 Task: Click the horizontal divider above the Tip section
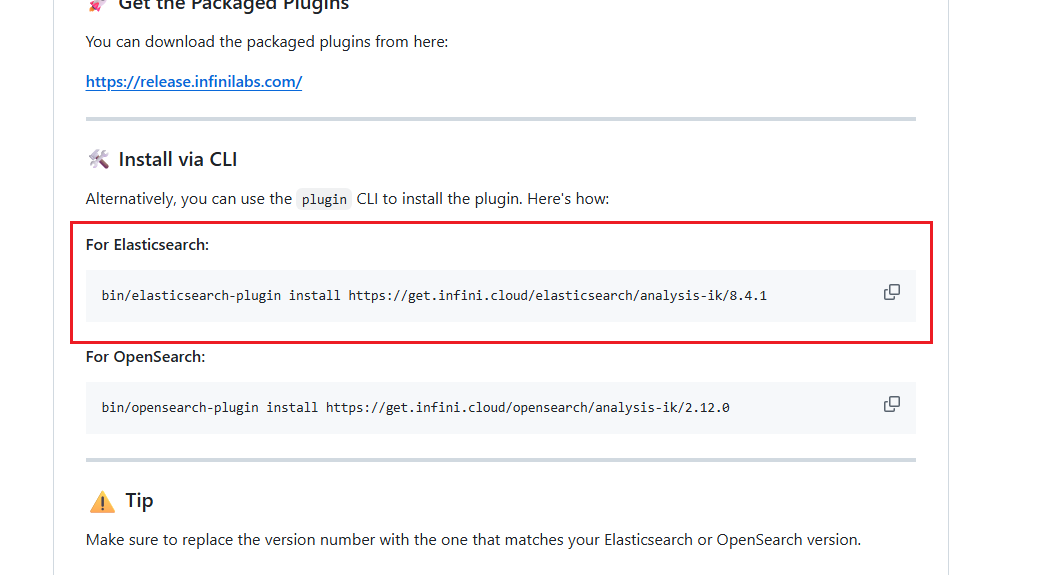pos(500,460)
